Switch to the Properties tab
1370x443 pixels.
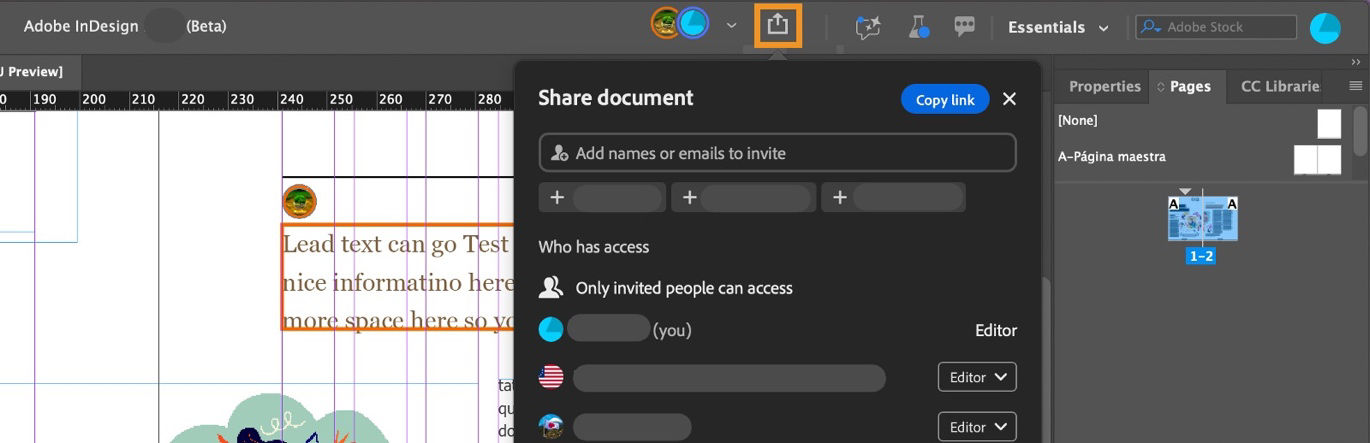click(1104, 86)
